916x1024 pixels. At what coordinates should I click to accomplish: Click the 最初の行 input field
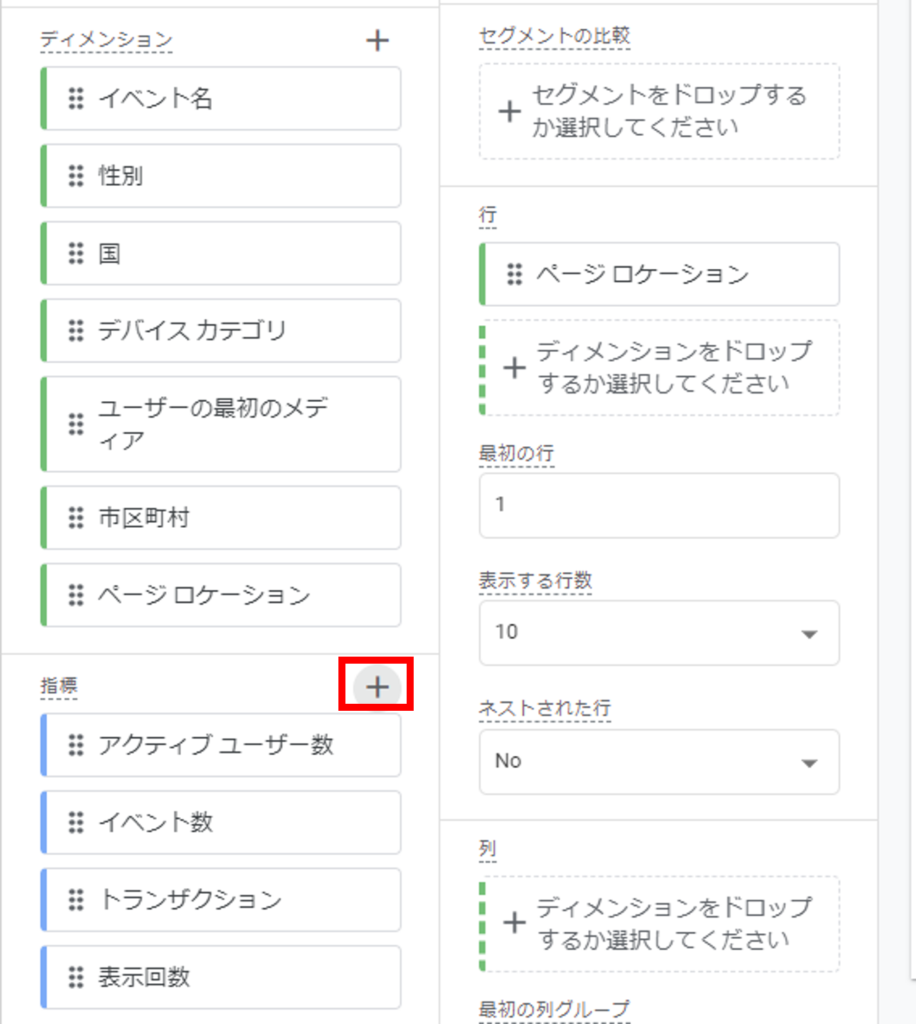click(x=659, y=505)
